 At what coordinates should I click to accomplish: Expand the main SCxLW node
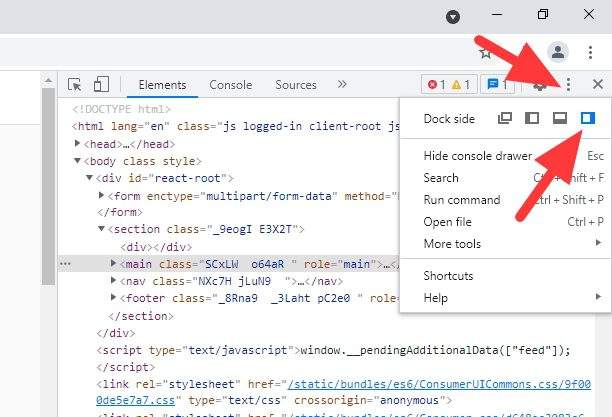pyautogui.click(x=113, y=264)
